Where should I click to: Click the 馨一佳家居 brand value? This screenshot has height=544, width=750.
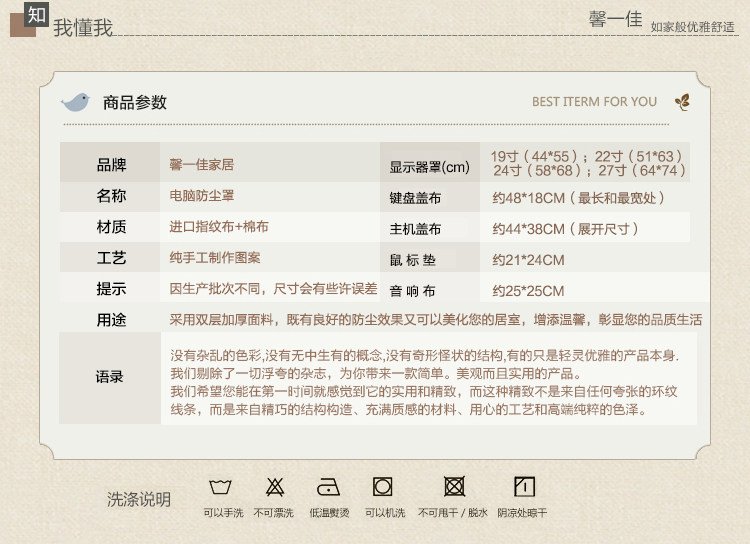click(202, 164)
